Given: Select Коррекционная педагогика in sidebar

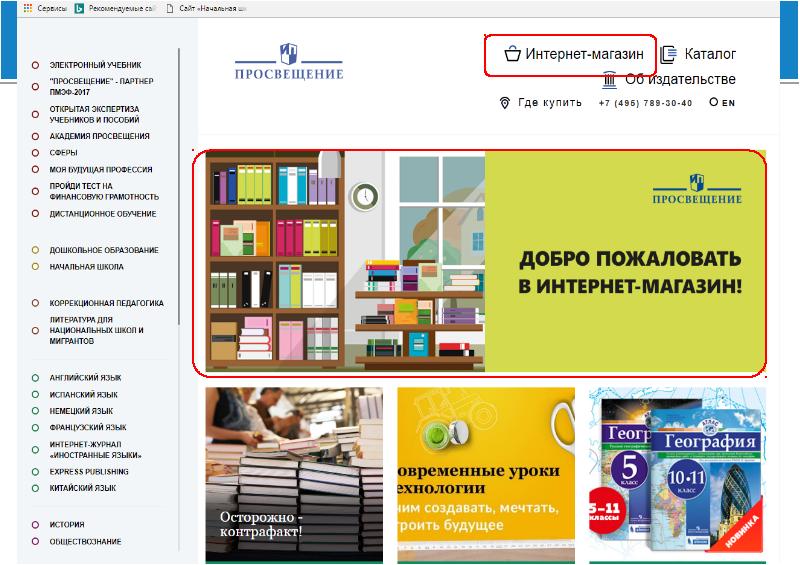Looking at the screenshot, I should 107,303.
